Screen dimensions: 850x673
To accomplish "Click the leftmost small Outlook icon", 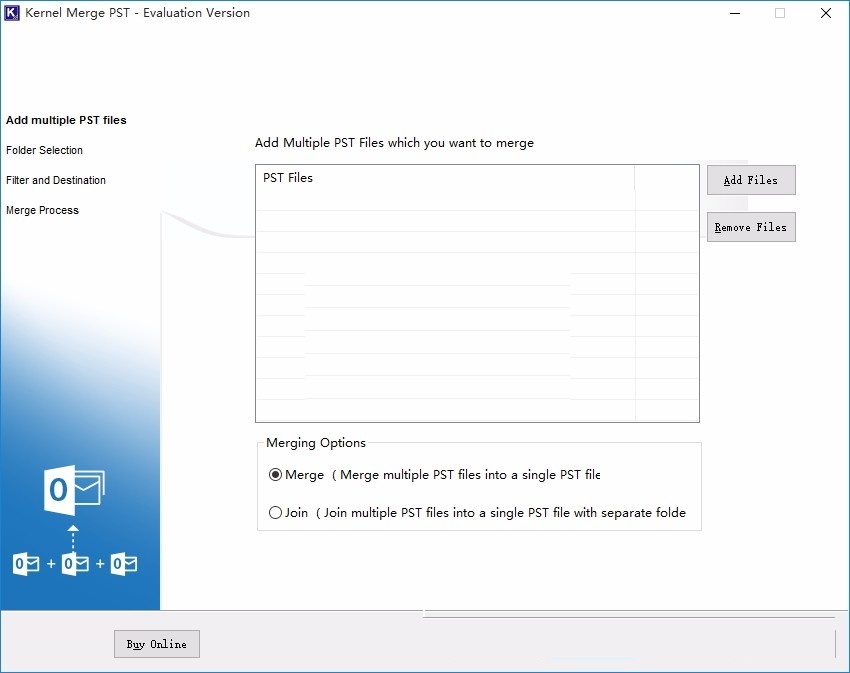I will (26, 564).
